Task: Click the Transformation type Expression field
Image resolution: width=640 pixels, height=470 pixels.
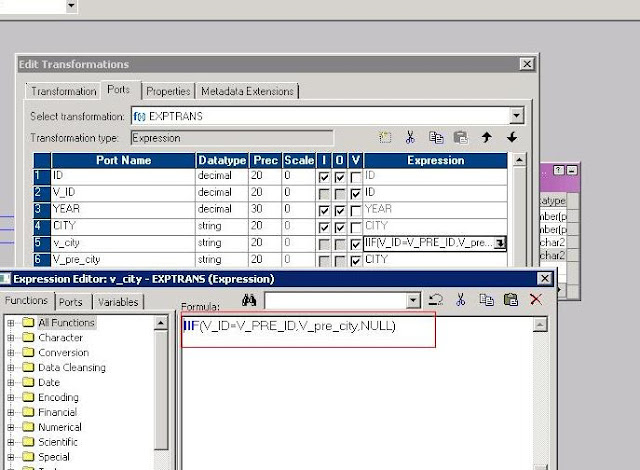Action: coord(232,138)
